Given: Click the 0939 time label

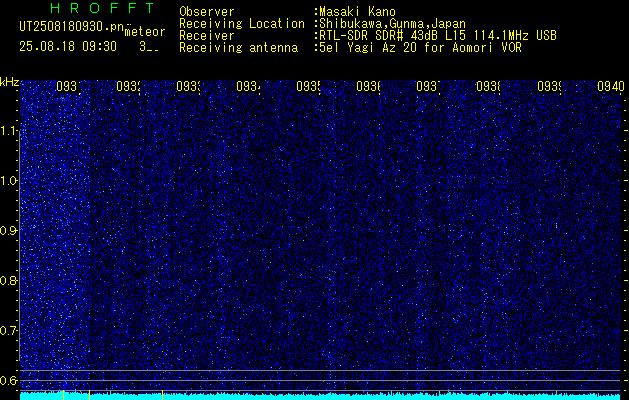Looking at the screenshot, I should [x=549, y=86].
